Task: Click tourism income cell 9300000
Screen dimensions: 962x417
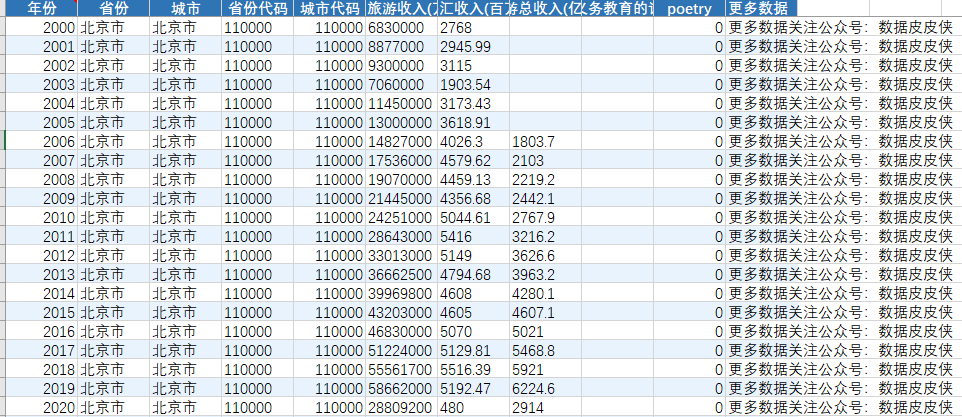Action: coord(401,66)
